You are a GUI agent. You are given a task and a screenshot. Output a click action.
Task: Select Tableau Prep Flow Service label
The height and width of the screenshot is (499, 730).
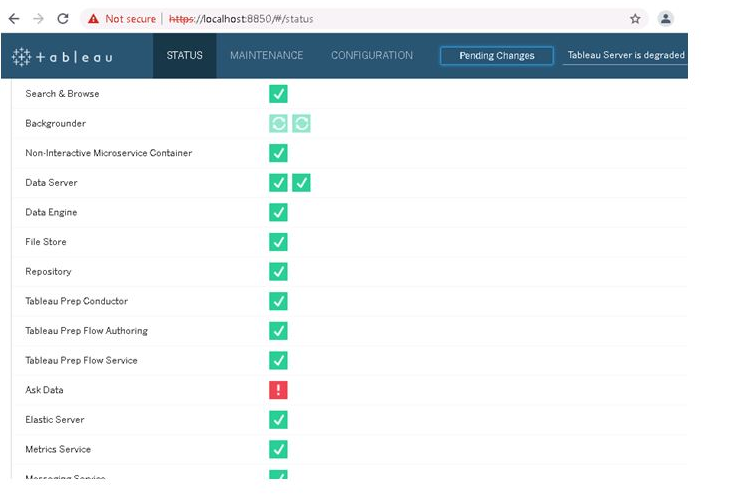[81, 360]
